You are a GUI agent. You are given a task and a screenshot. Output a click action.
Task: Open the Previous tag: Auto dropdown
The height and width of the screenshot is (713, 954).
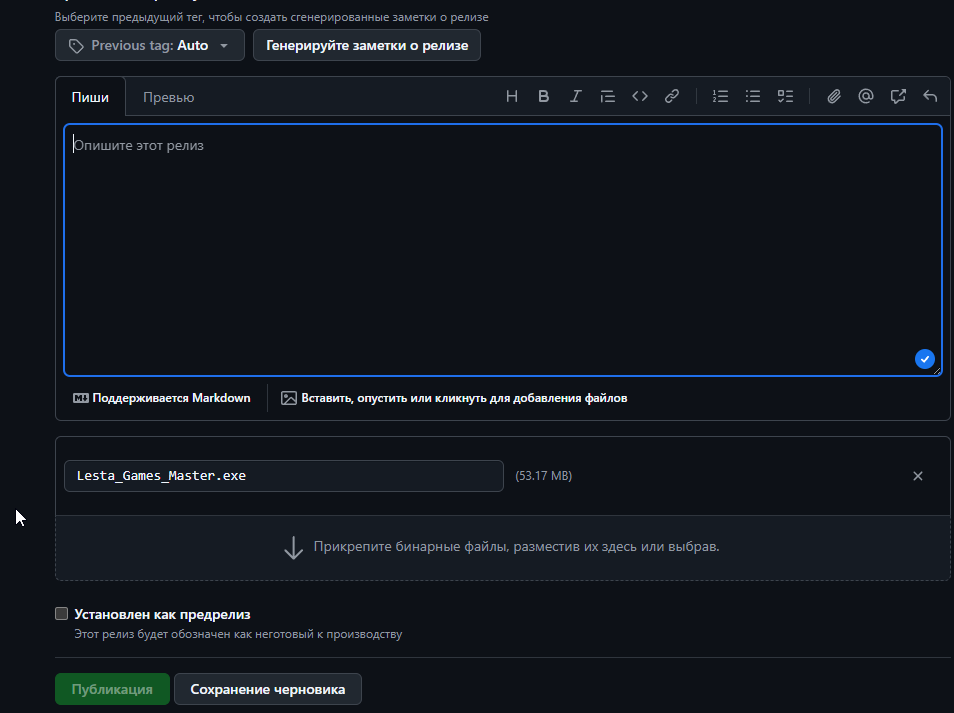[x=150, y=45]
